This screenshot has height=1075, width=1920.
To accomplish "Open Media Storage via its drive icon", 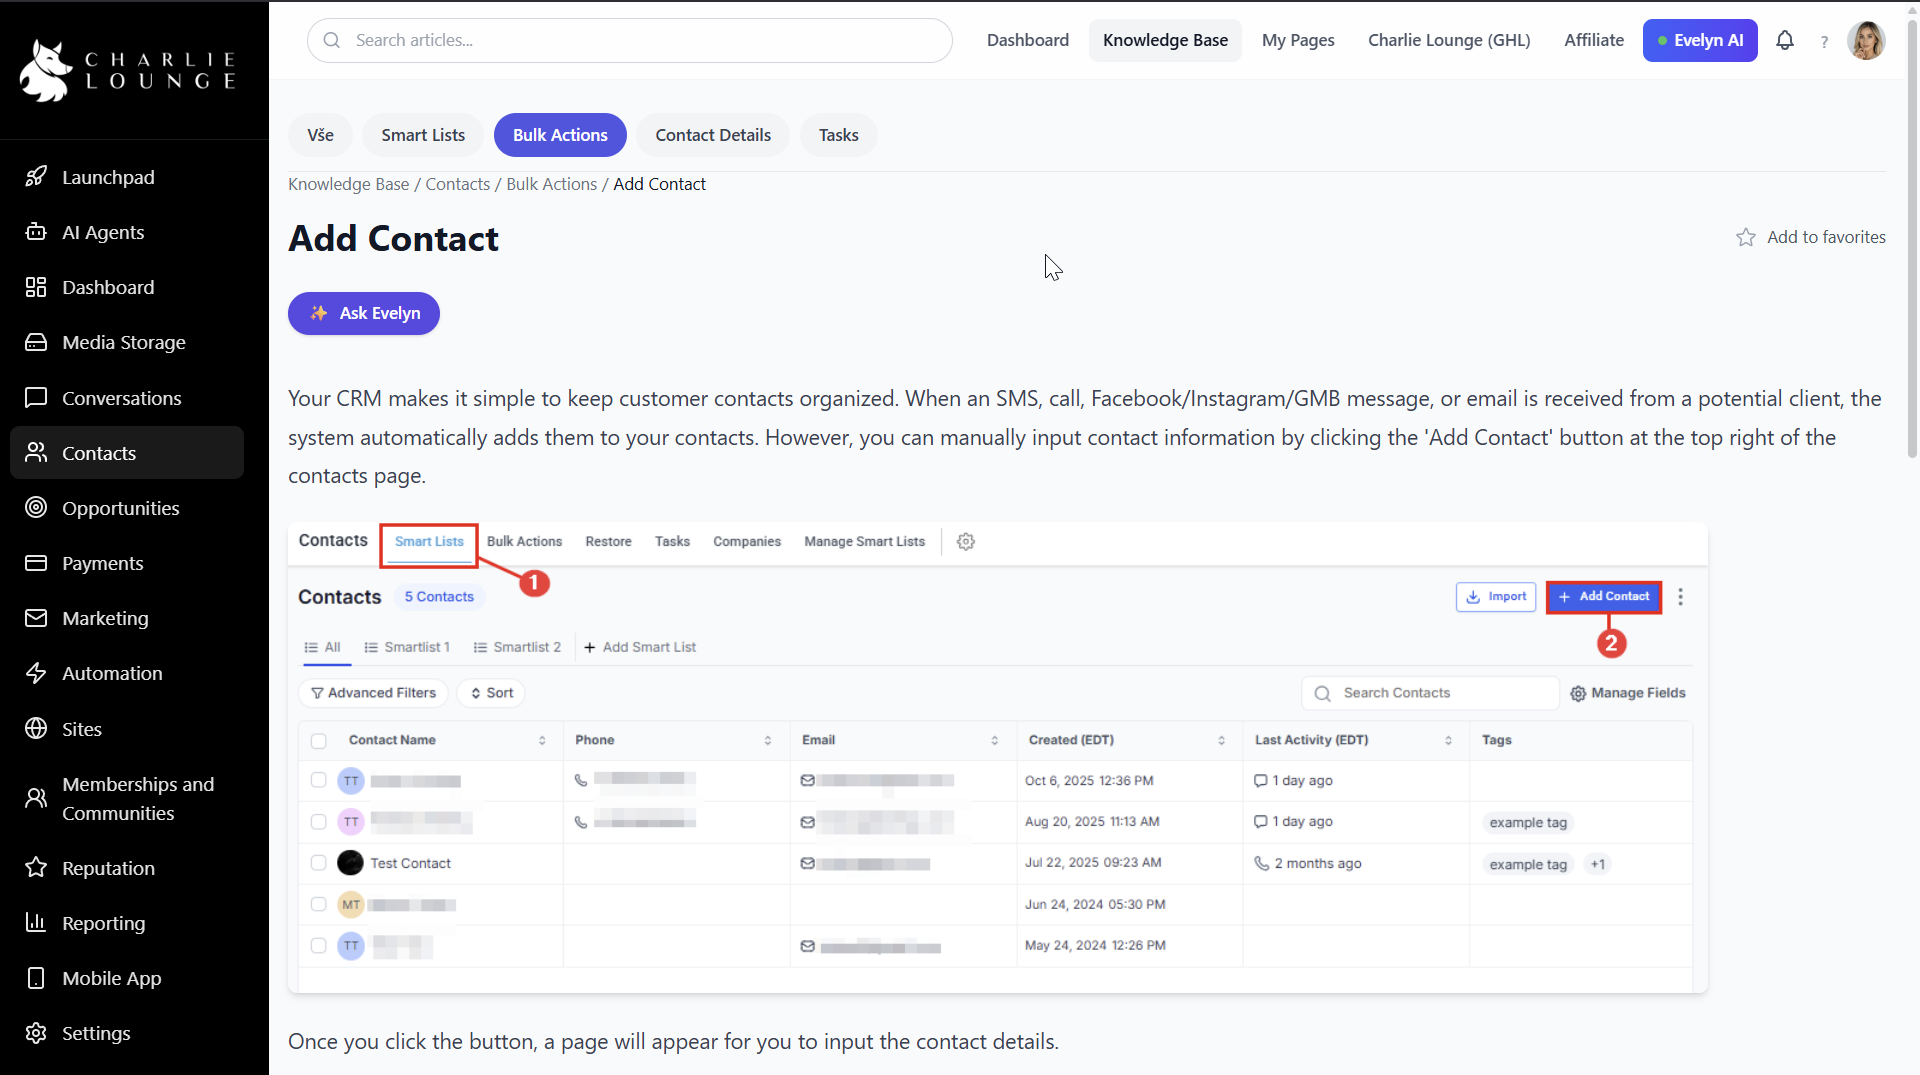I will click(36, 342).
